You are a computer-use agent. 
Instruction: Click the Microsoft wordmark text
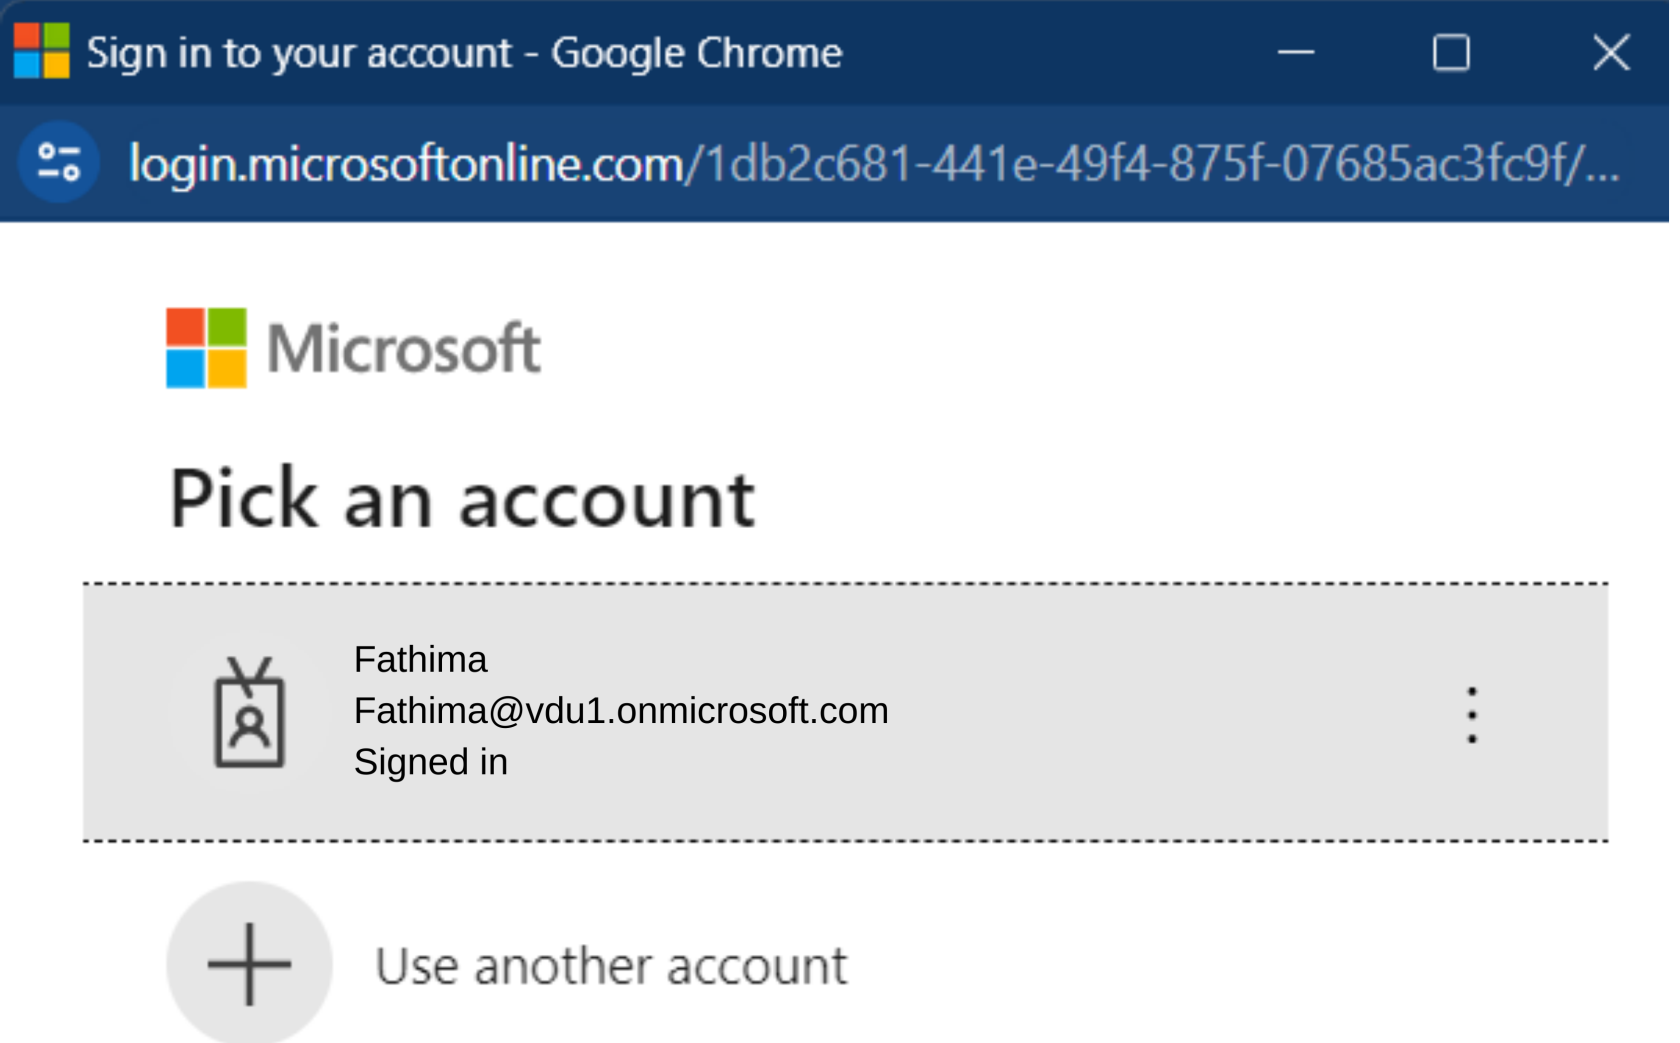click(x=404, y=348)
